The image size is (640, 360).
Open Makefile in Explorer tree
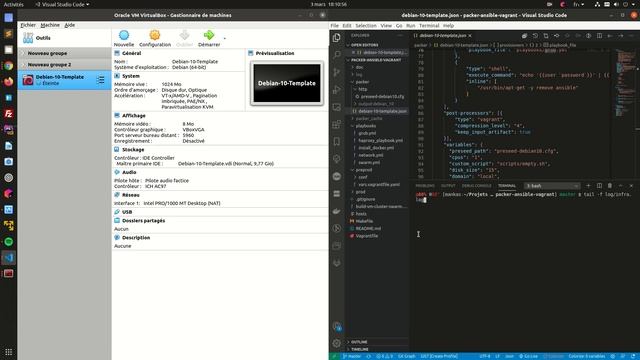coord(364,221)
